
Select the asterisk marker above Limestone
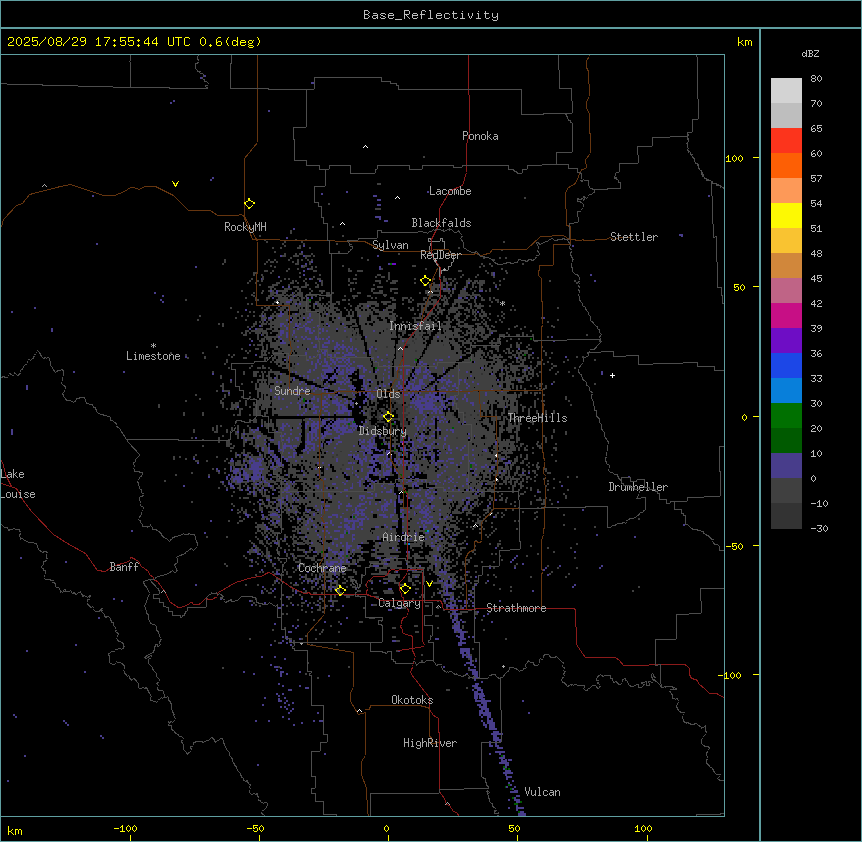click(x=153, y=346)
